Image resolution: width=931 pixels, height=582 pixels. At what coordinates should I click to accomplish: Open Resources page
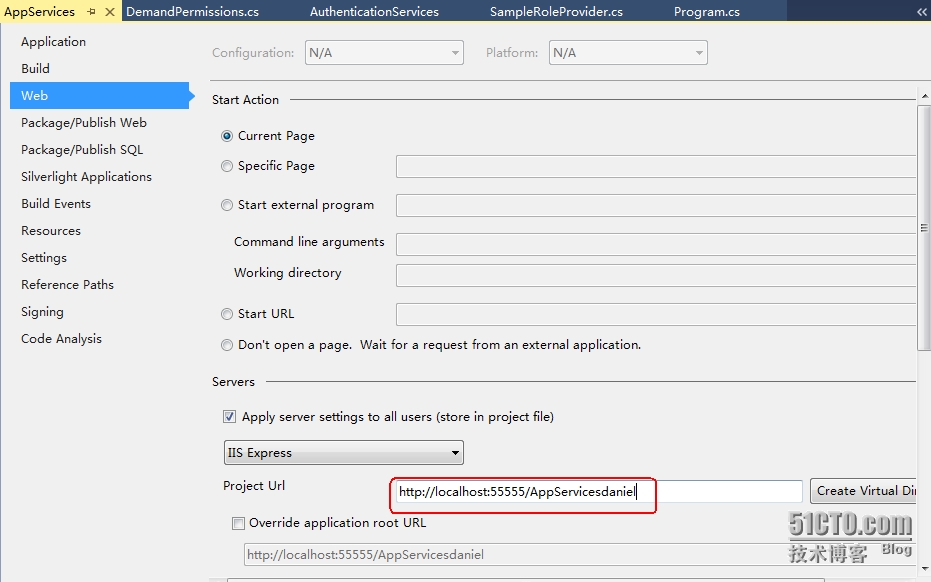click(x=51, y=230)
